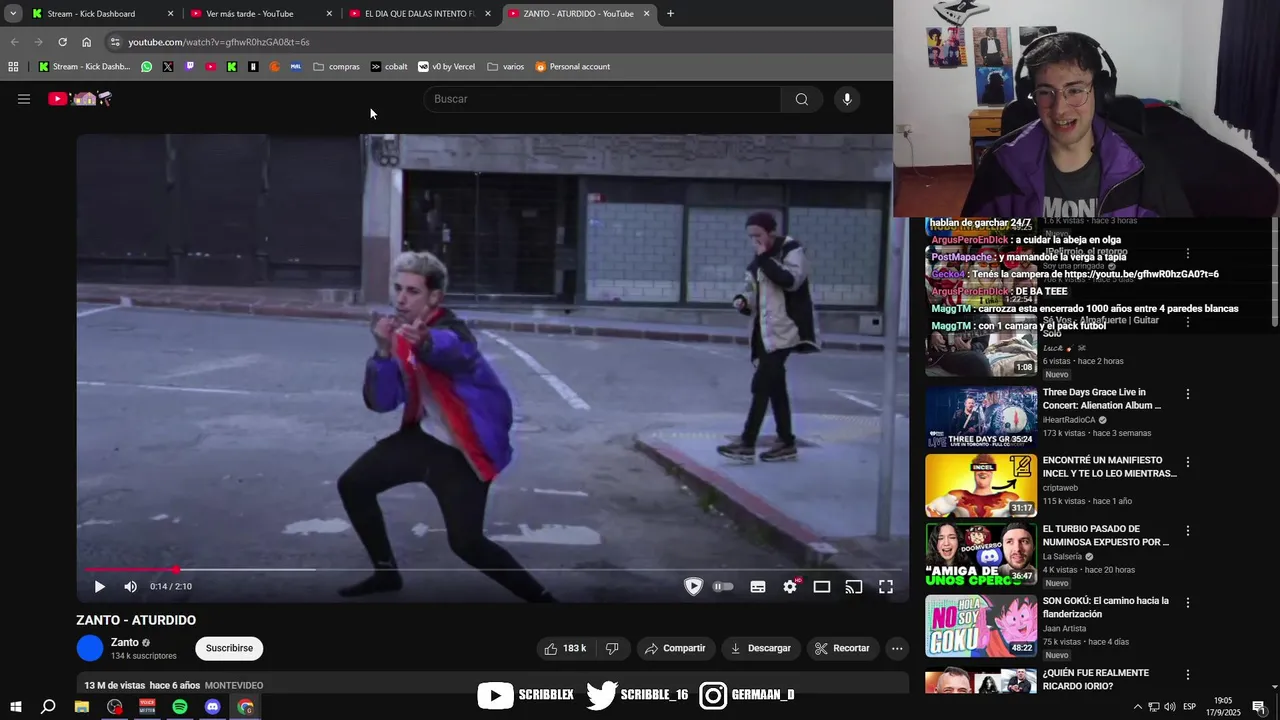Open the Zanto channel name link

click(x=125, y=642)
